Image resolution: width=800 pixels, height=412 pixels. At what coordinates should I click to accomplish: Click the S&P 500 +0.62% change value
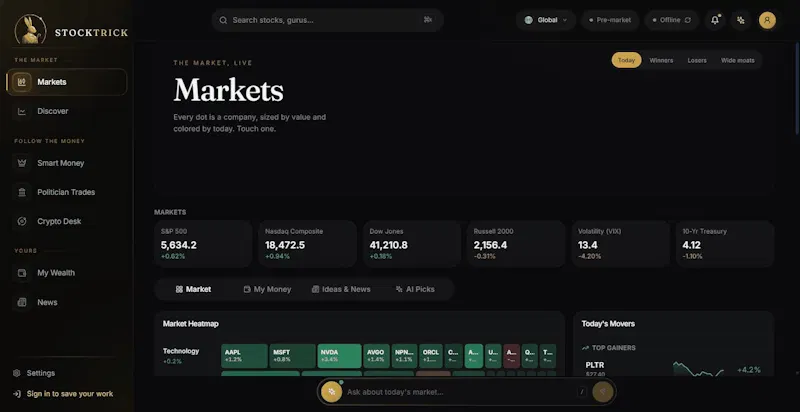point(173,256)
